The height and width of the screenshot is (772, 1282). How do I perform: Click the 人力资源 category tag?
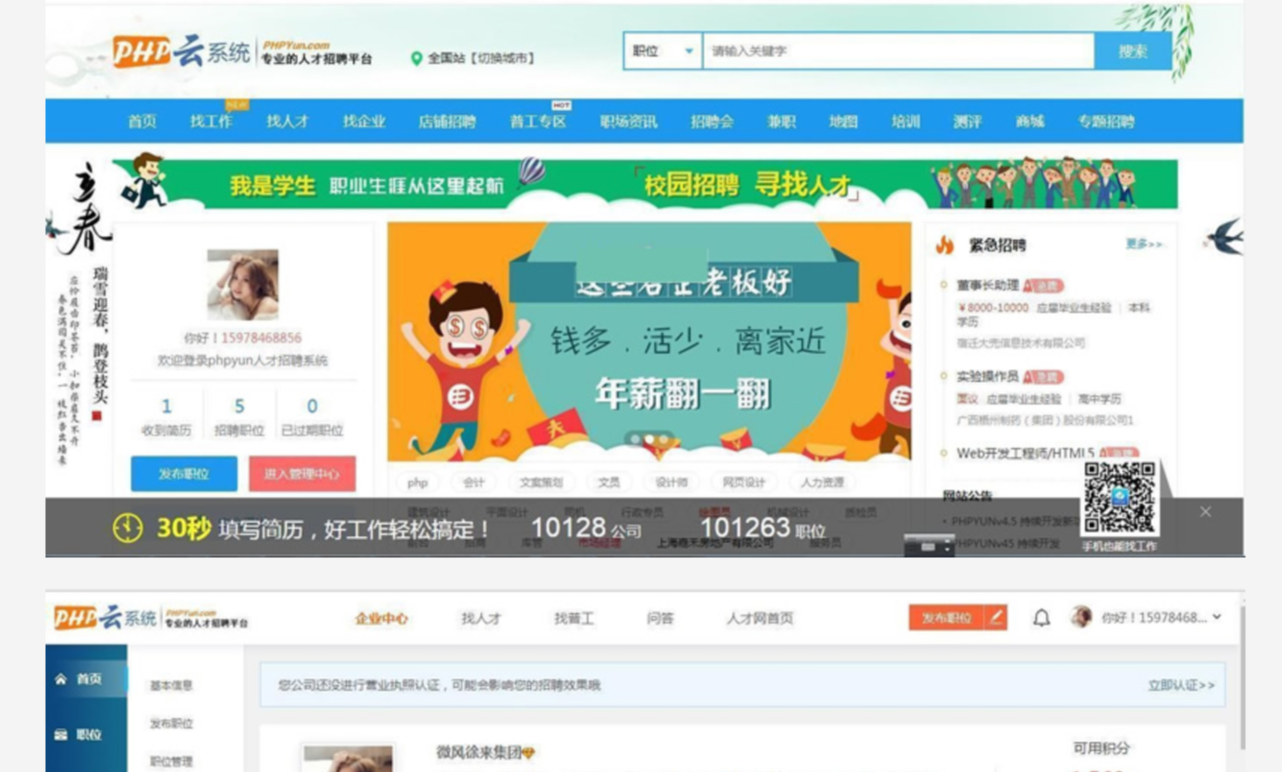coord(822,482)
